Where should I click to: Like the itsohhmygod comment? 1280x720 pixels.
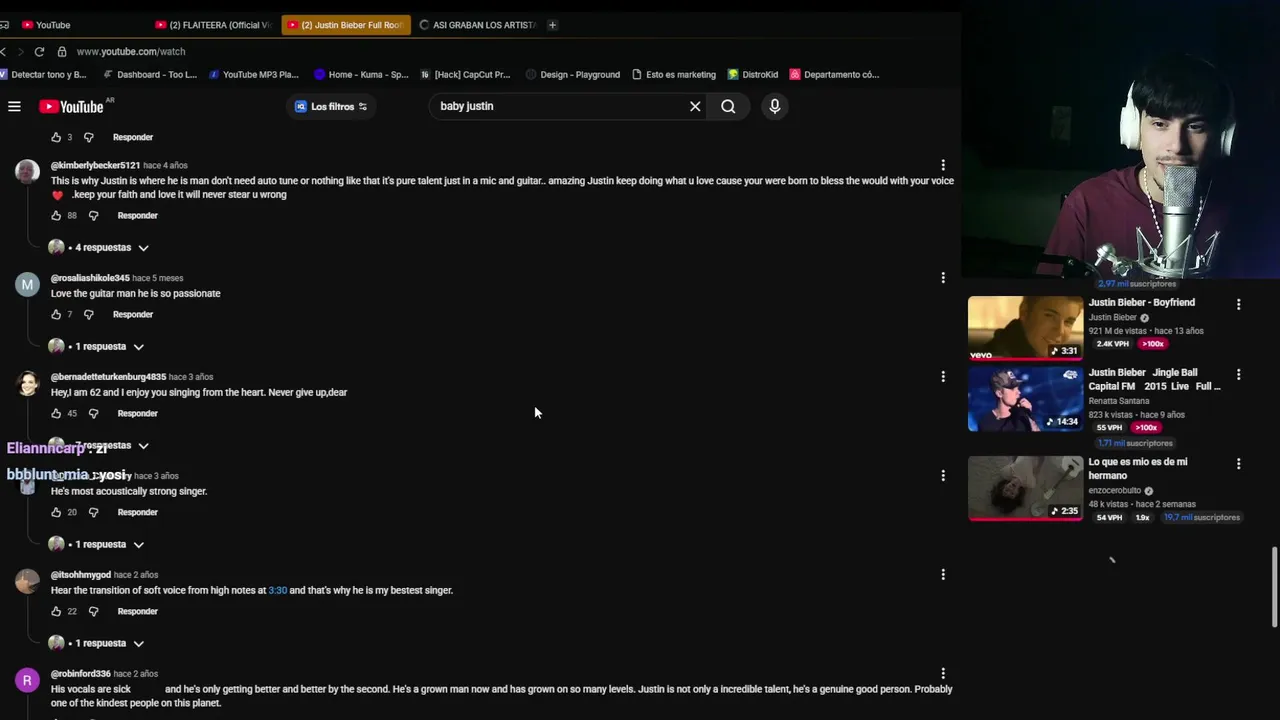[x=56, y=611]
